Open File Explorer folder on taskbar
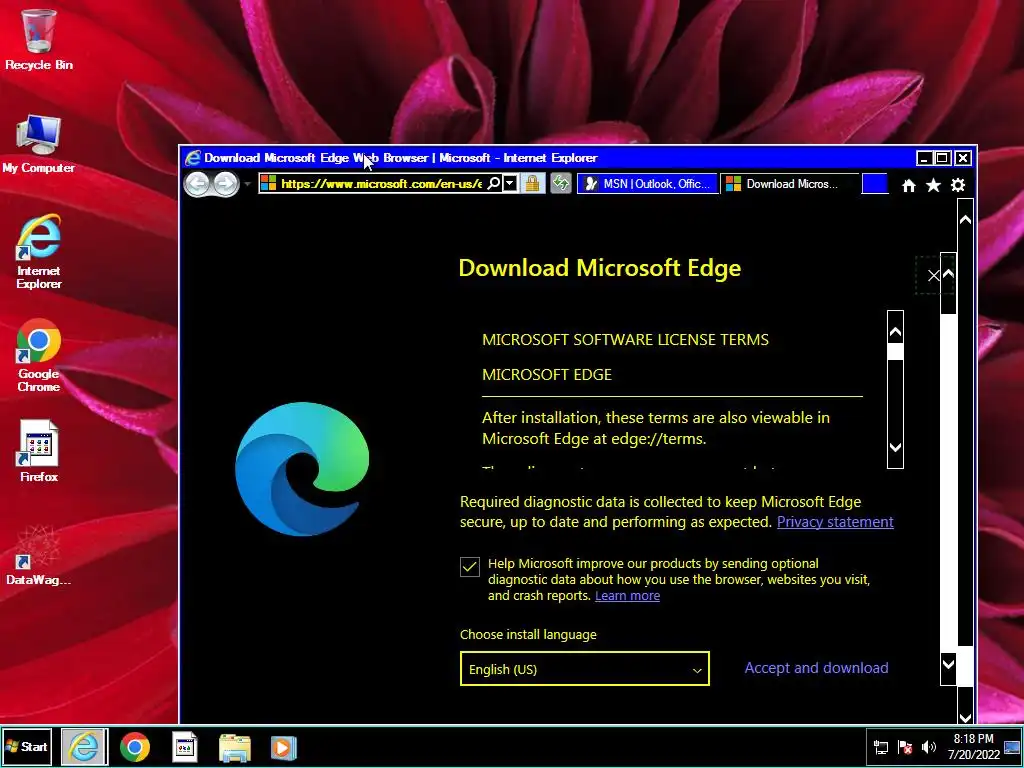 234,748
